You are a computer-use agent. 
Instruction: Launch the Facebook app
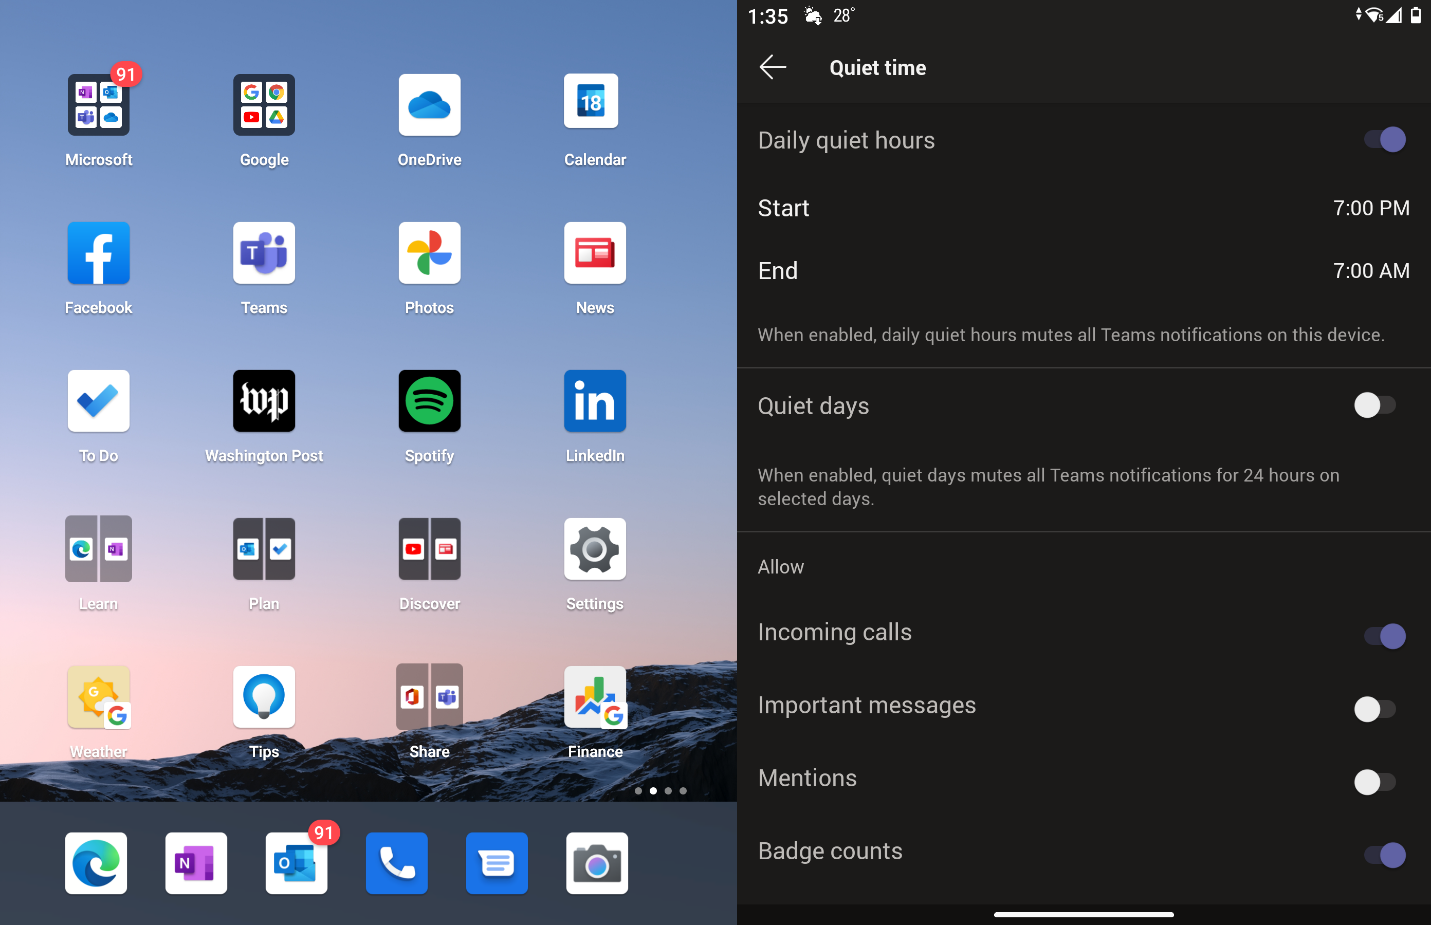tap(99, 253)
